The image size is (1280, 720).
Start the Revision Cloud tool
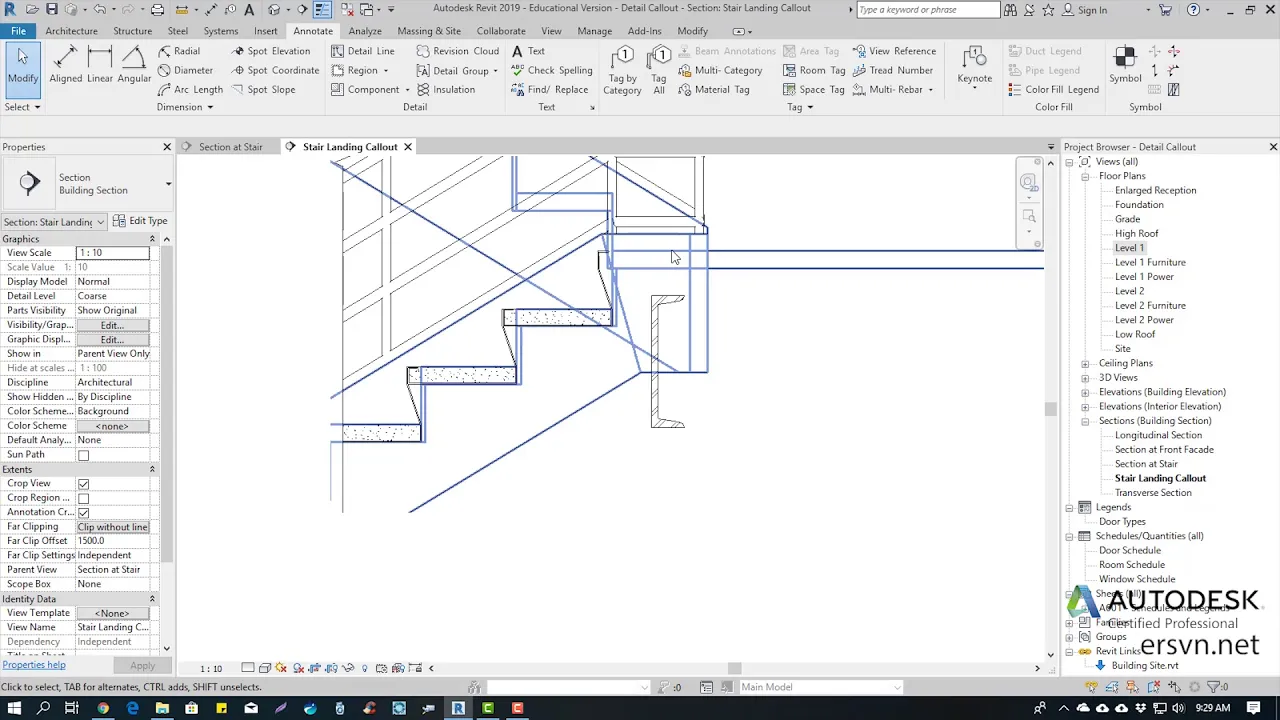(x=457, y=51)
